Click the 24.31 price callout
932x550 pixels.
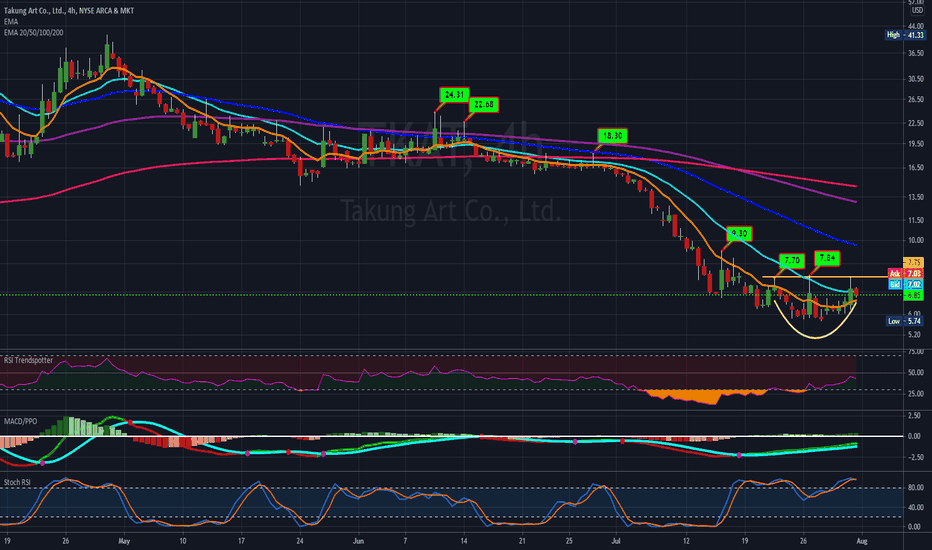(x=454, y=95)
